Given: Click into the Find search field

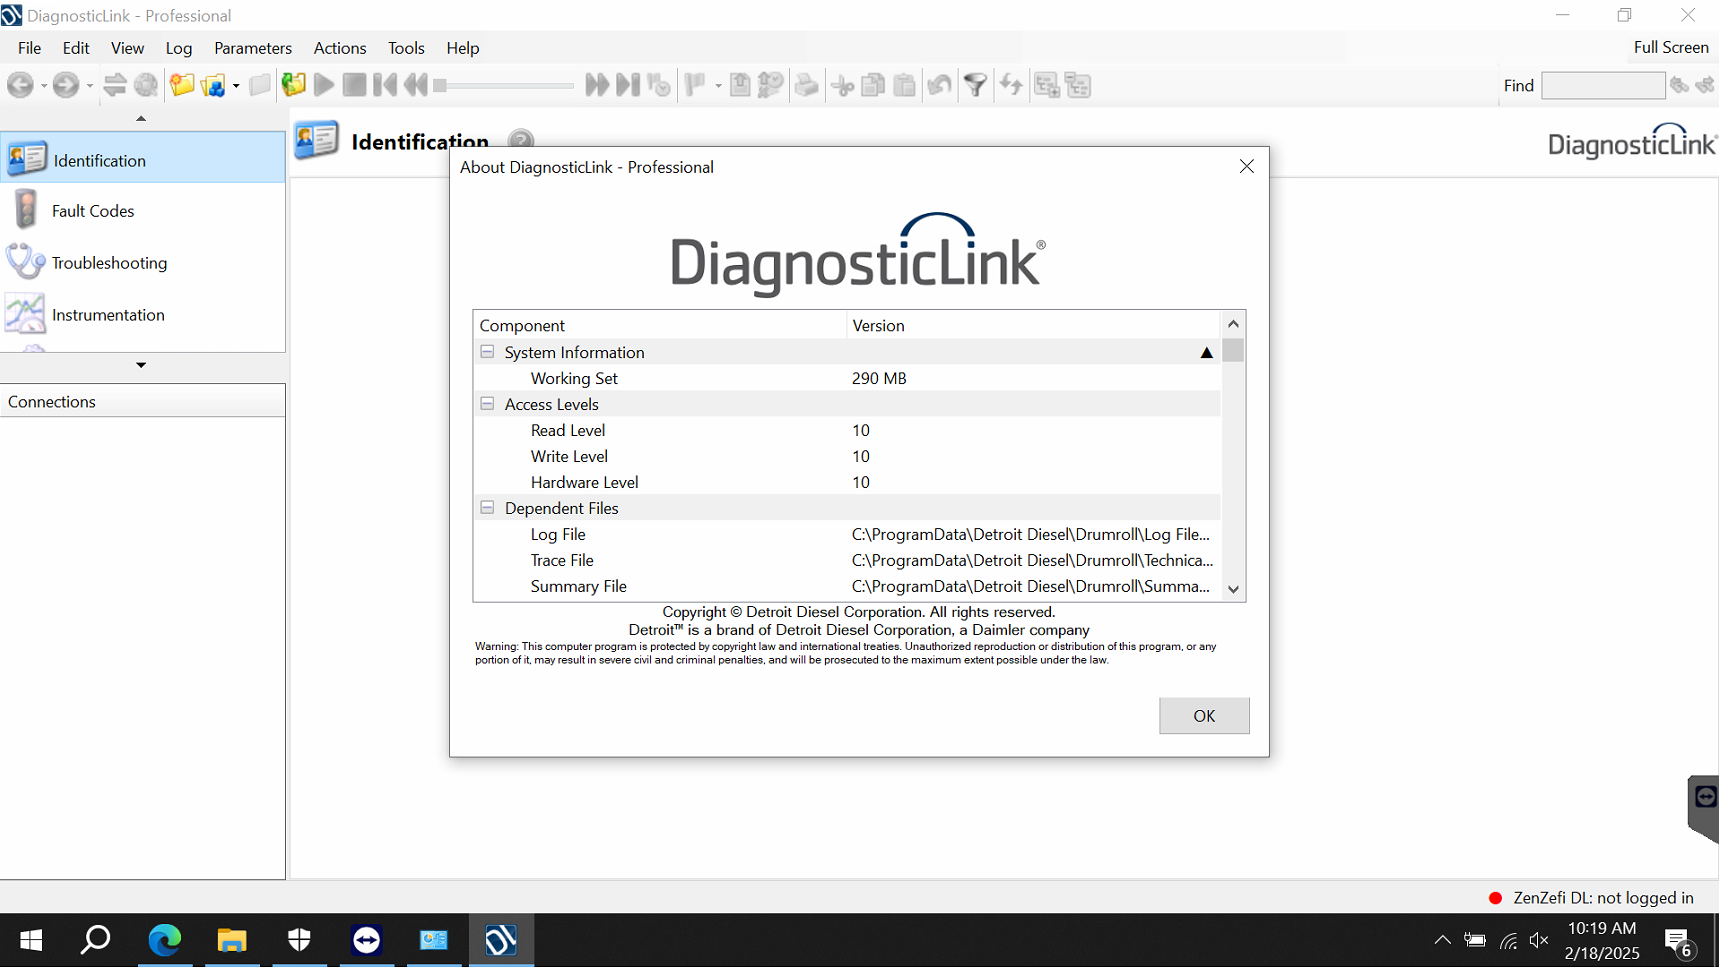Looking at the screenshot, I should (x=1602, y=86).
